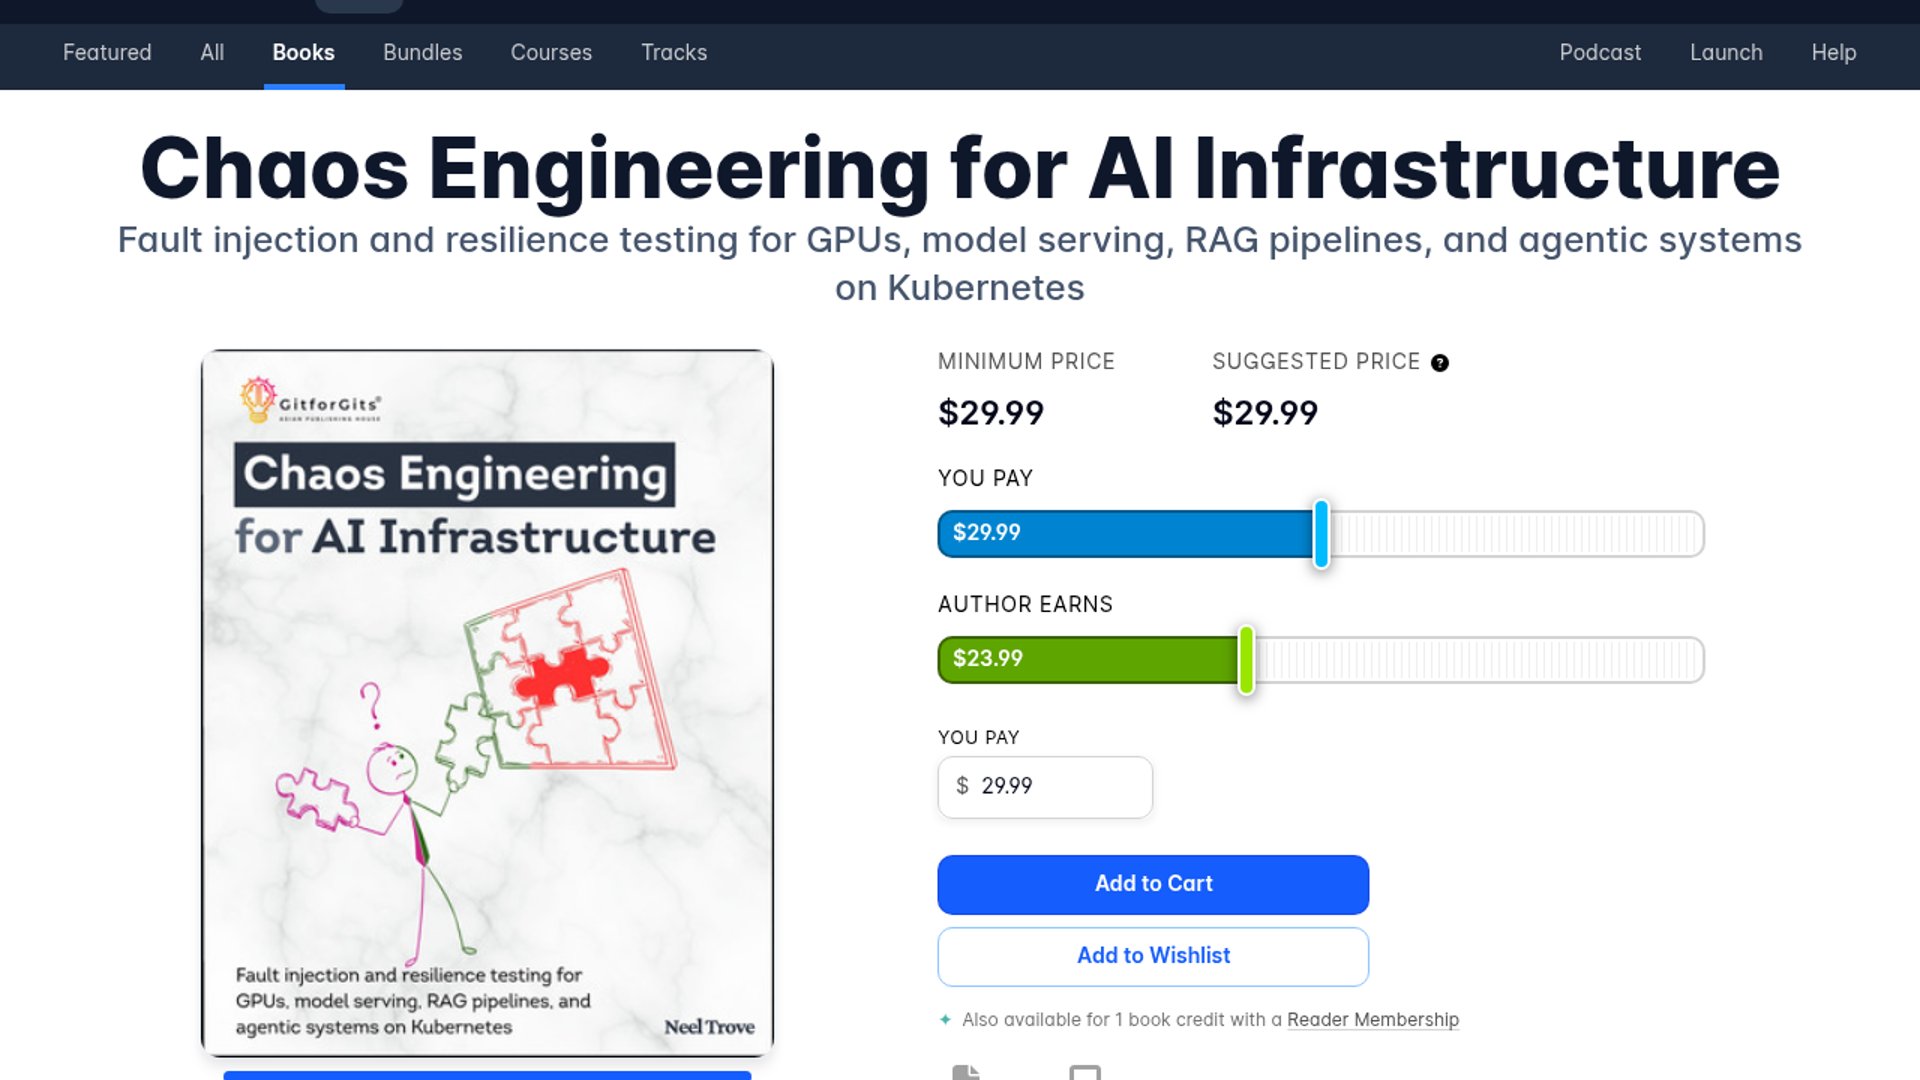Viewport: 1920px width, 1080px height.
Task: Click the green sparkle icon beside book credit
Action: coord(945,1020)
